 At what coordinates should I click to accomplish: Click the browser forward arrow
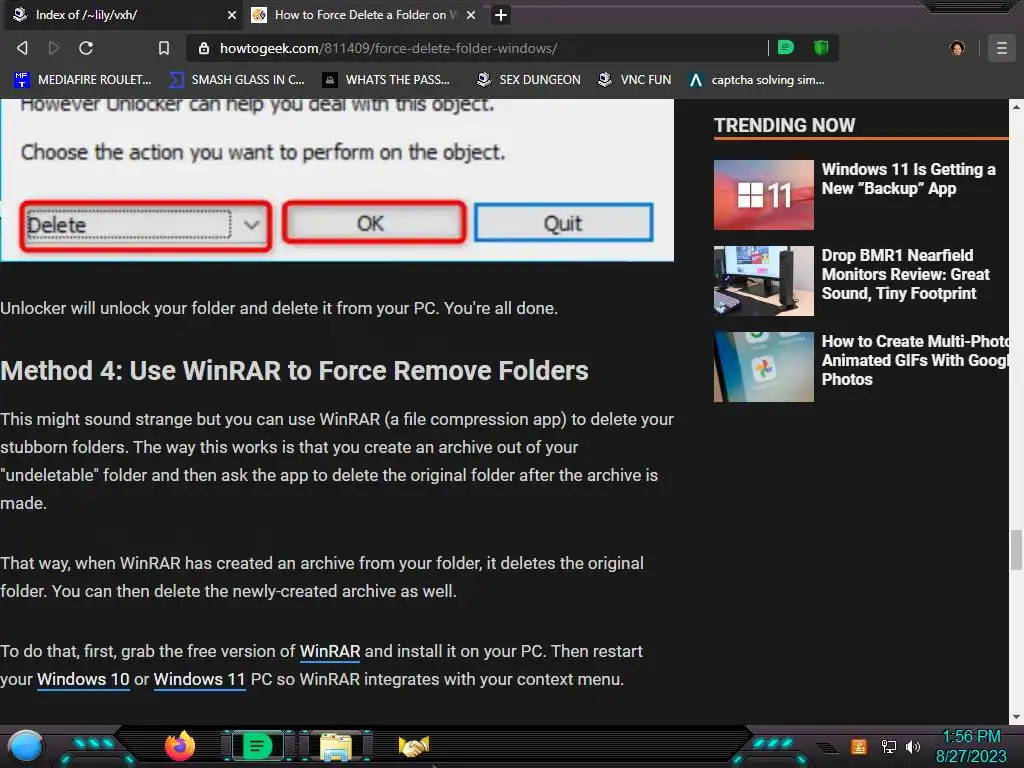point(54,48)
